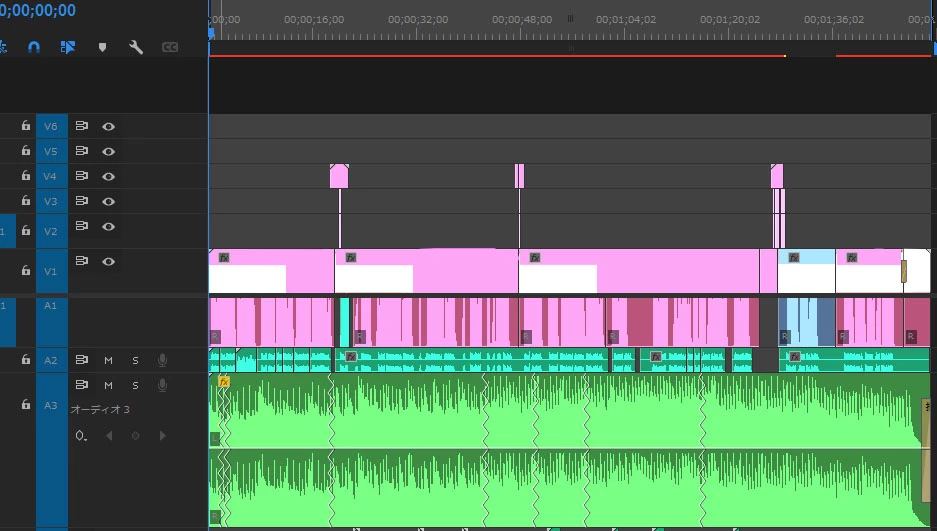
Task: Toggle track lock on A2
Action: pyautogui.click(x=26, y=359)
